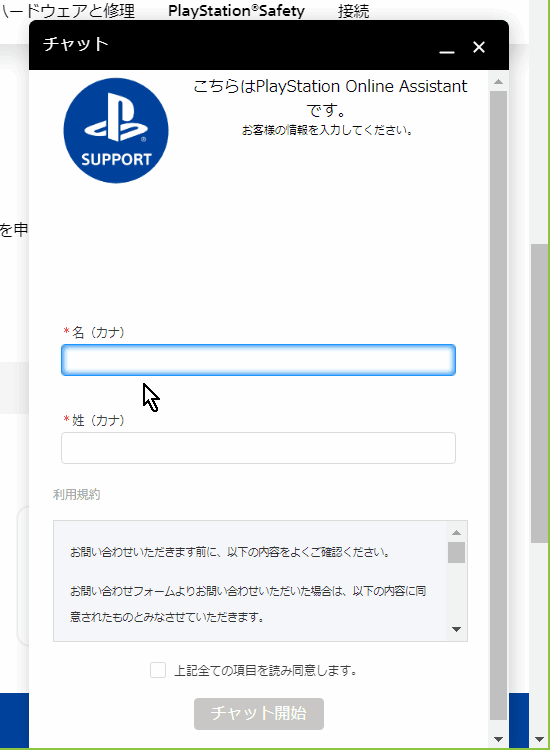Click the チャット title text
Viewport: 550px width, 750px height.
pos(76,44)
